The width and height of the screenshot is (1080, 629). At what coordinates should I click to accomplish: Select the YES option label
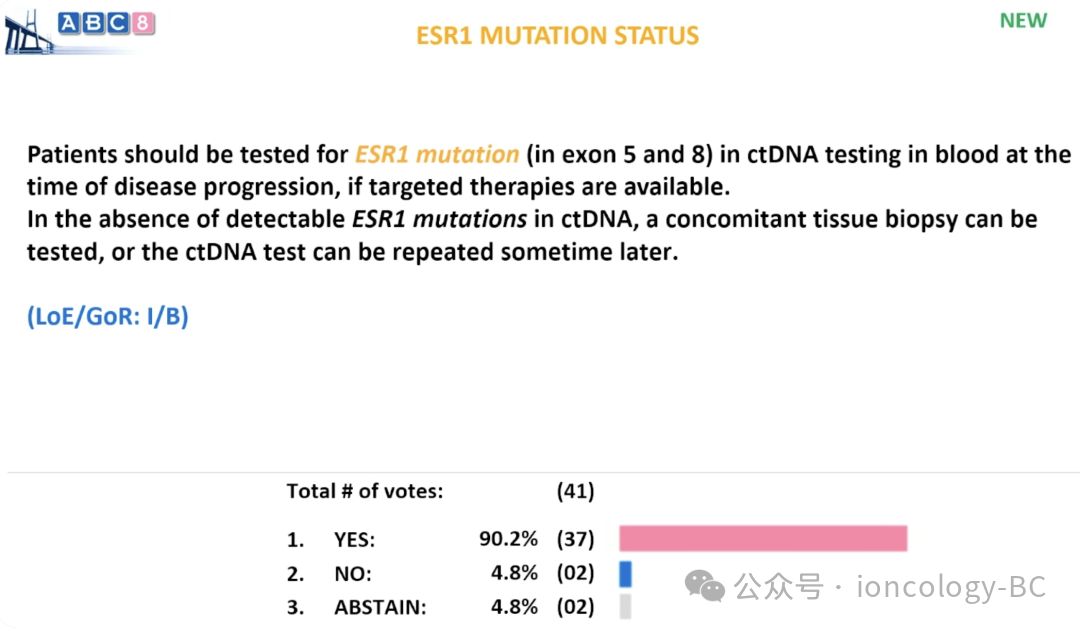pyautogui.click(x=354, y=540)
